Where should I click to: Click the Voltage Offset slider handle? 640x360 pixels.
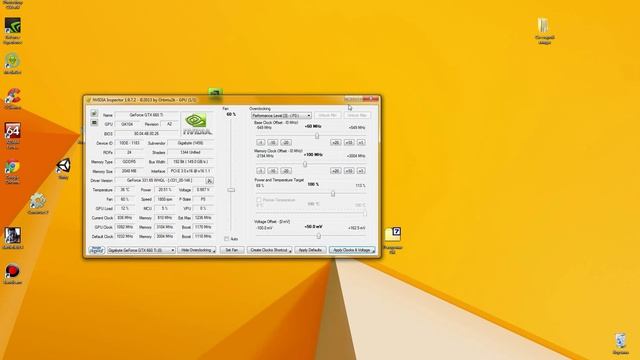point(319,236)
